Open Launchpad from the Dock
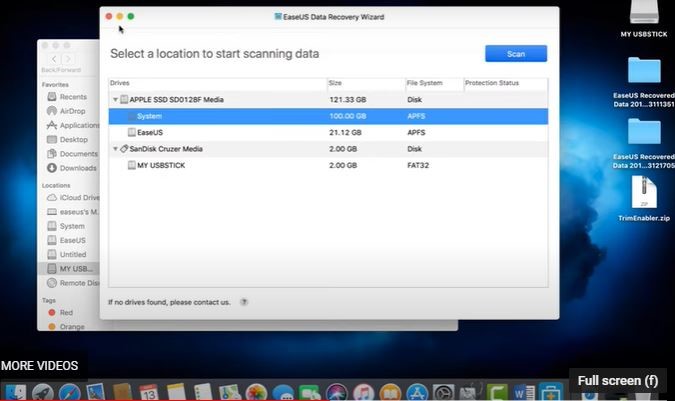 (42, 392)
